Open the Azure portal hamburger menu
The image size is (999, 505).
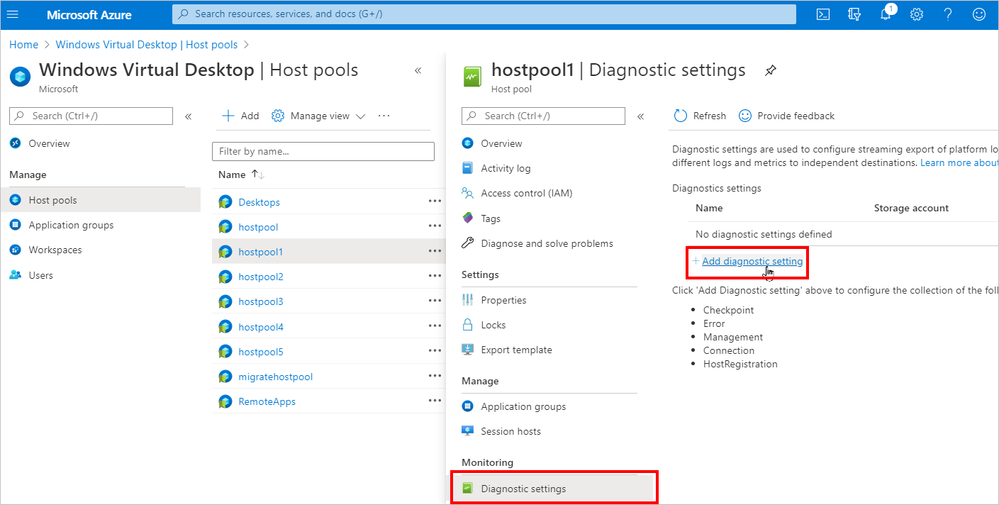[12, 14]
